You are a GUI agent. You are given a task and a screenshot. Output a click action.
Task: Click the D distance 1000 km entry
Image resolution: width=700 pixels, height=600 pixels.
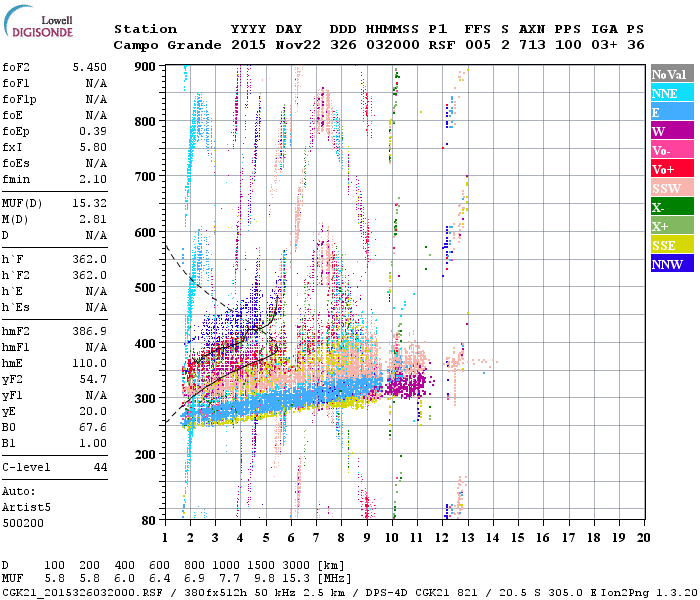coord(226,565)
